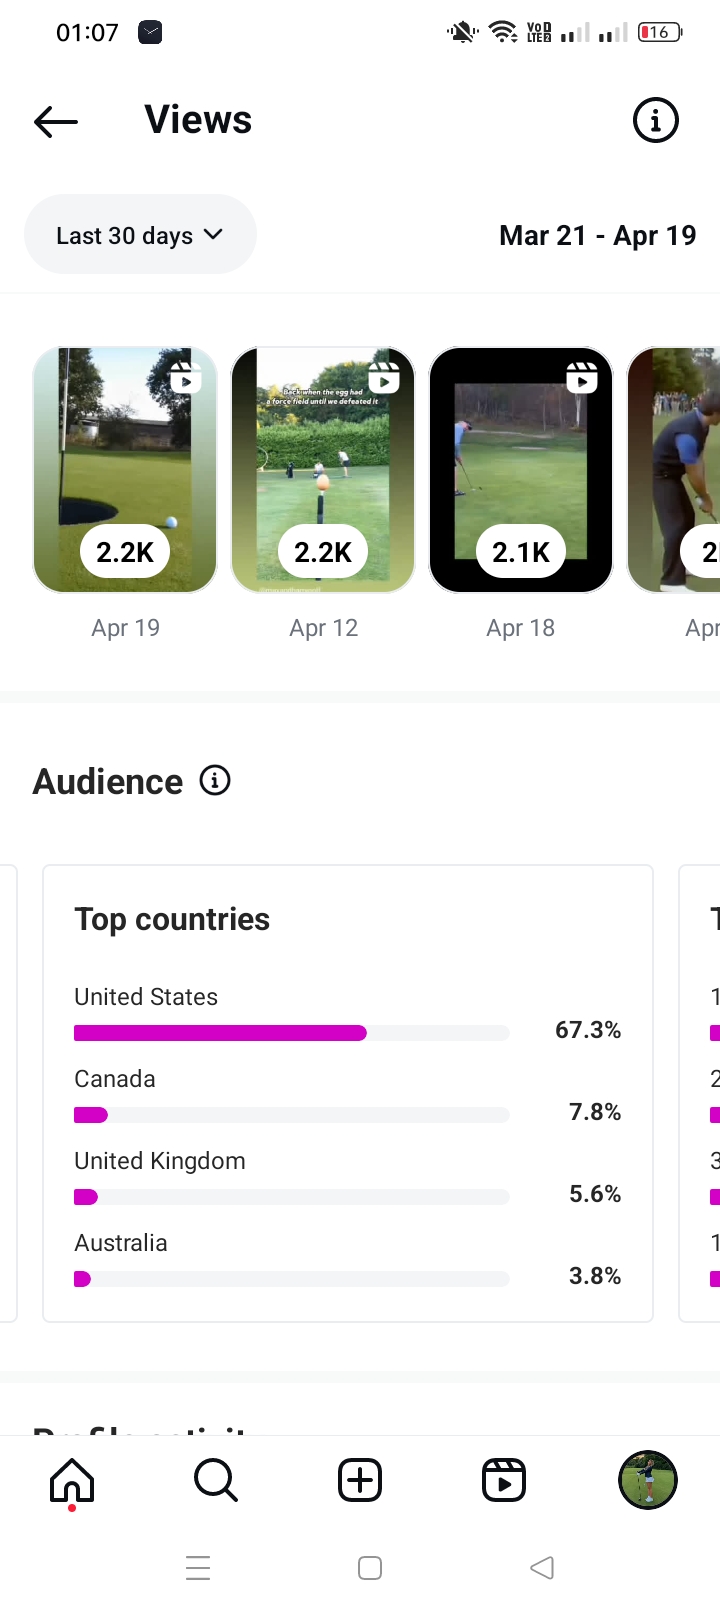
Task: Tap the Android recent apps menu button
Action: click(198, 1568)
